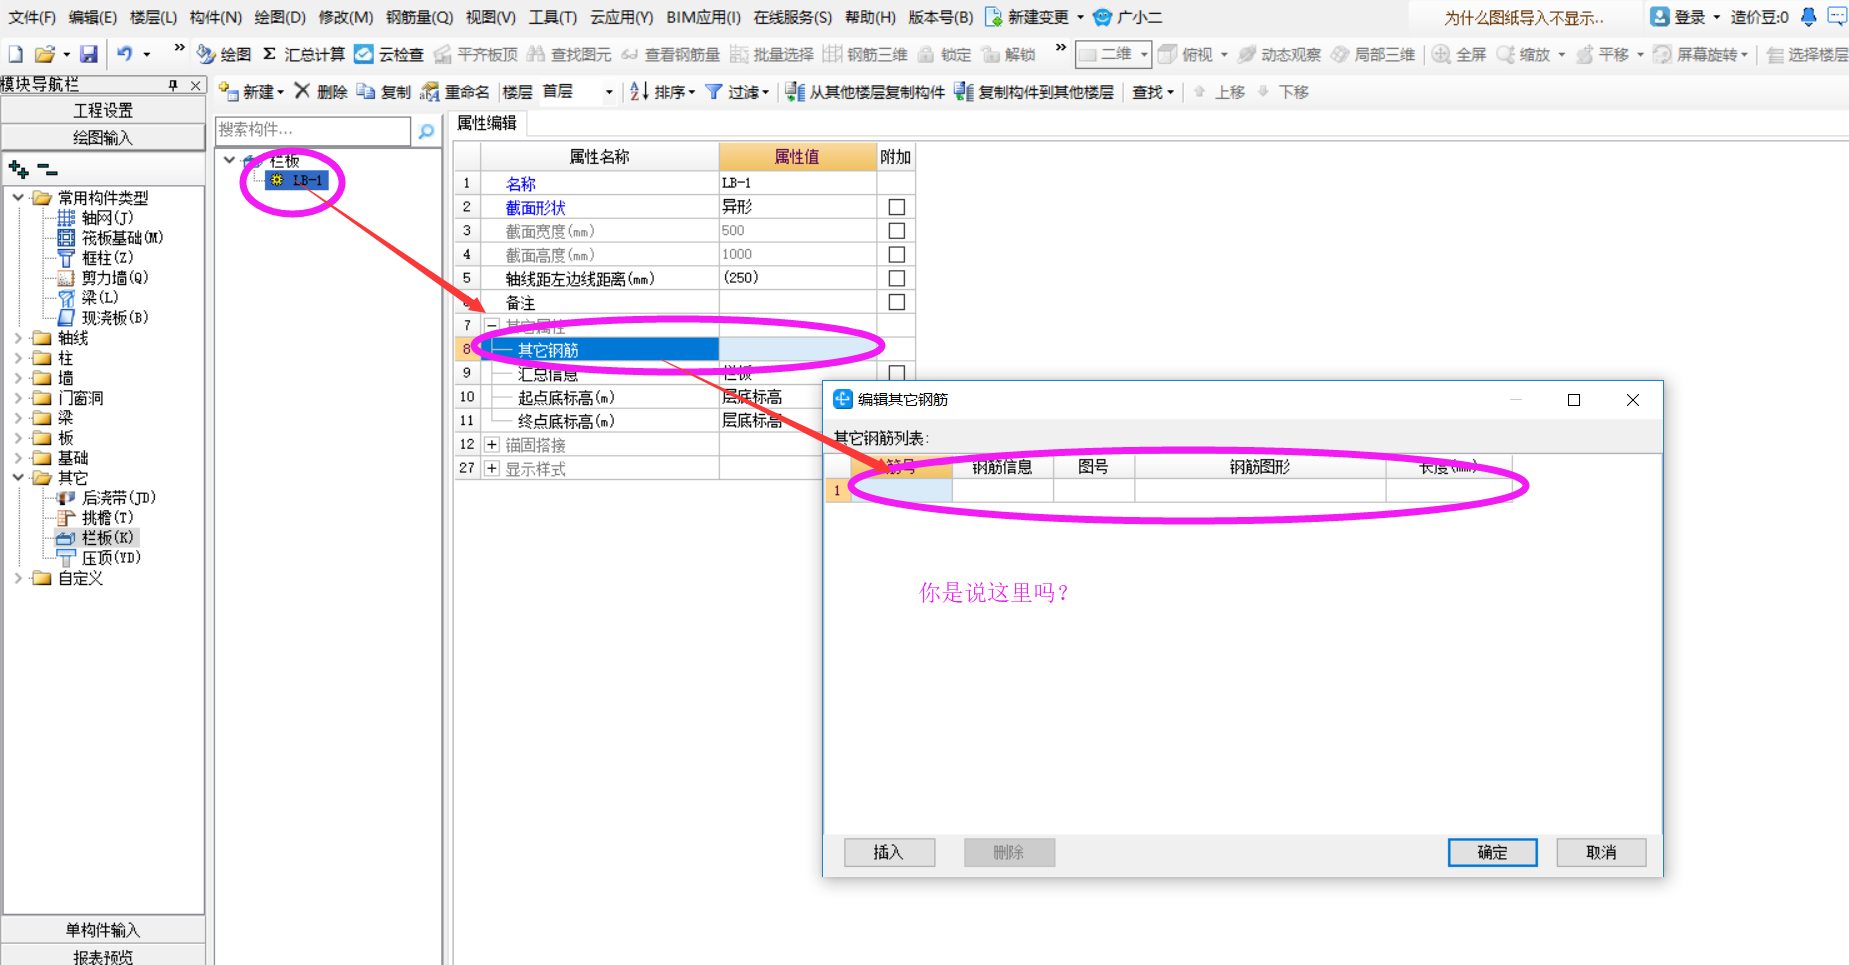Click the New file icon
This screenshot has height=965, width=1849.
[15, 54]
